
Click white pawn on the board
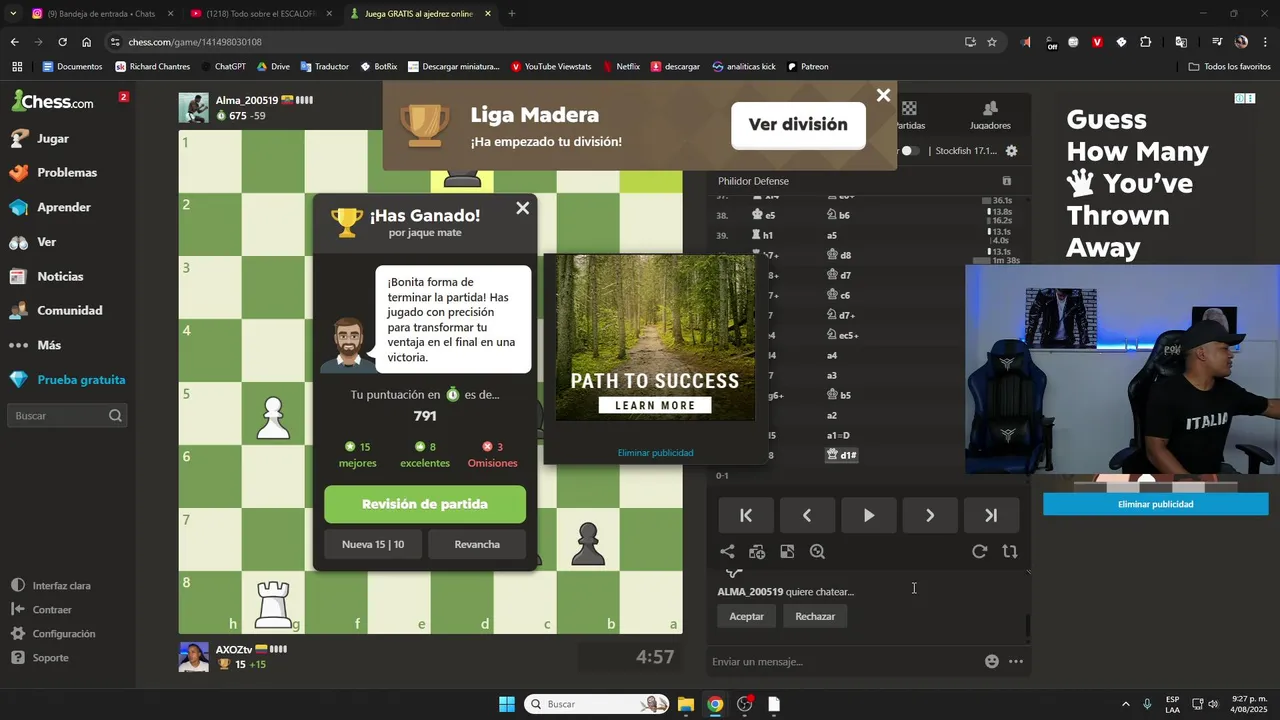273,418
